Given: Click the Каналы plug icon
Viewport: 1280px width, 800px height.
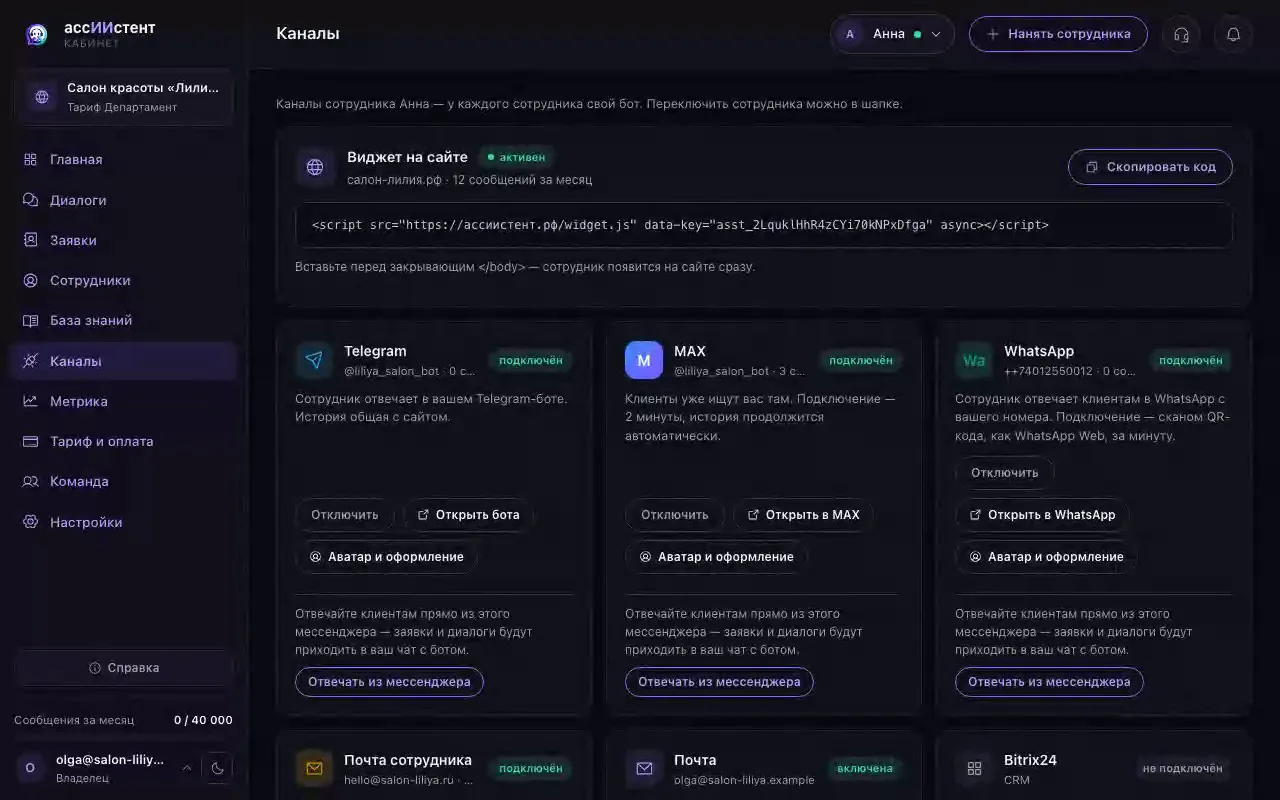Looking at the screenshot, I should 30,361.
